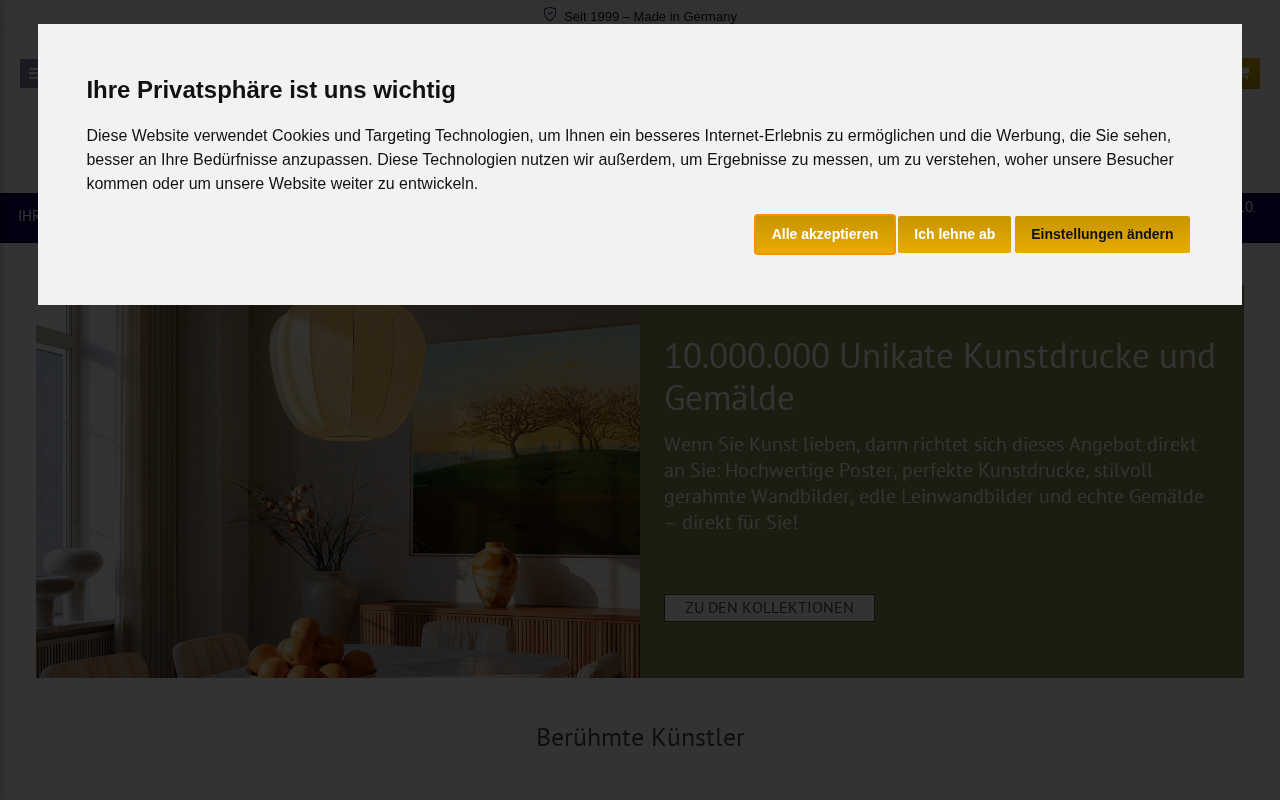Click the Ihre Privatsphäre ist uns wichtig title
Viewport: 1280px width, 800px height.
pos(271,90)
